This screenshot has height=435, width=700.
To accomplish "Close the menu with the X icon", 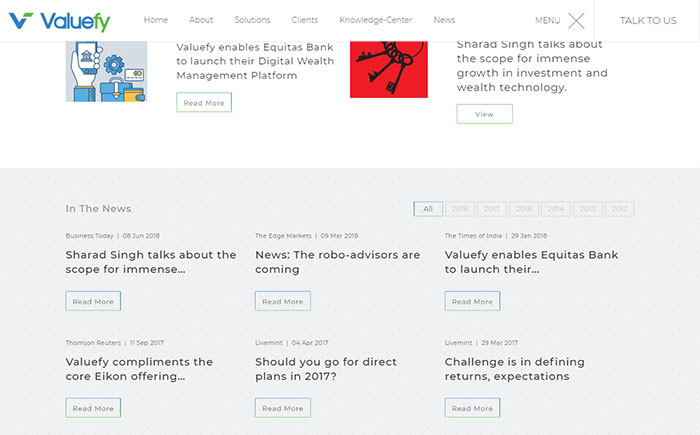I will [x=576, y=21].
